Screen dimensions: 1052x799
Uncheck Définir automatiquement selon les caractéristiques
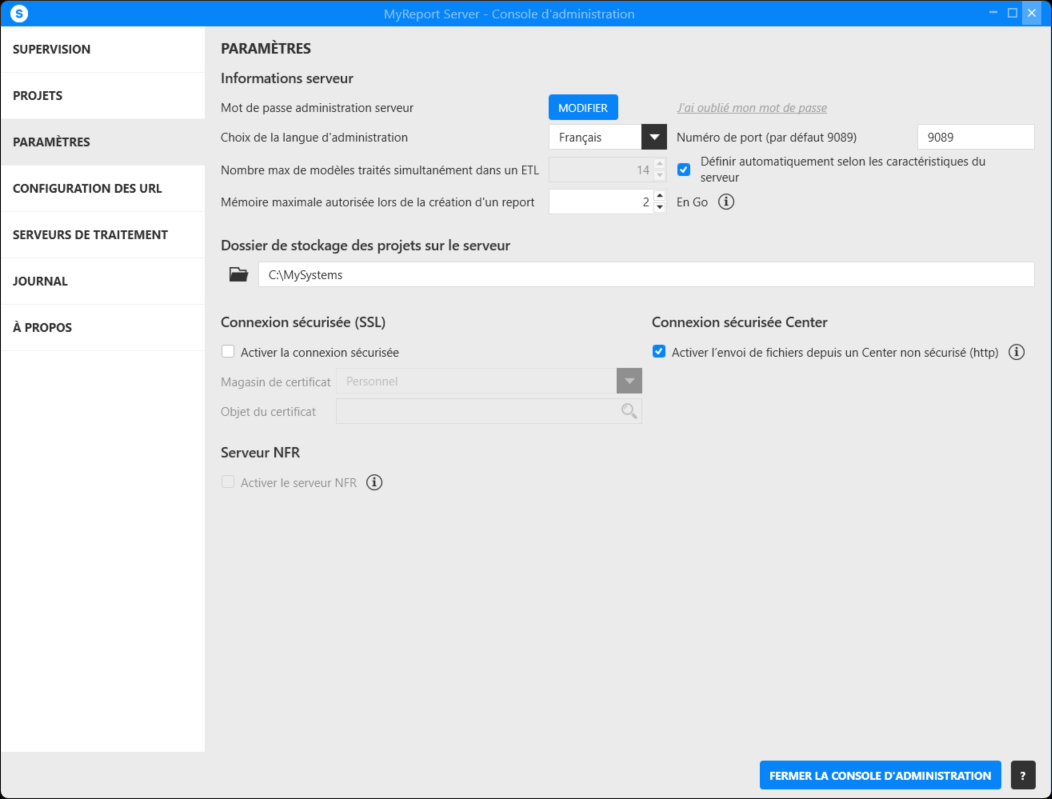684,169
